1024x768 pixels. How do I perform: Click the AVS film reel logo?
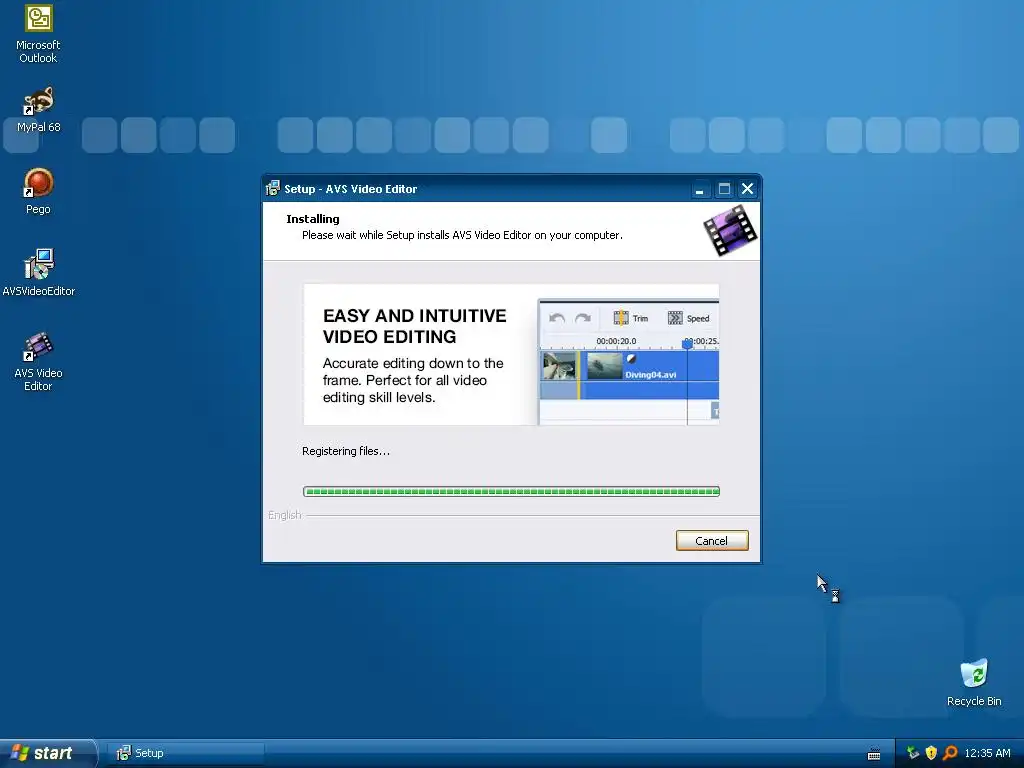click(x=730, y=230)
